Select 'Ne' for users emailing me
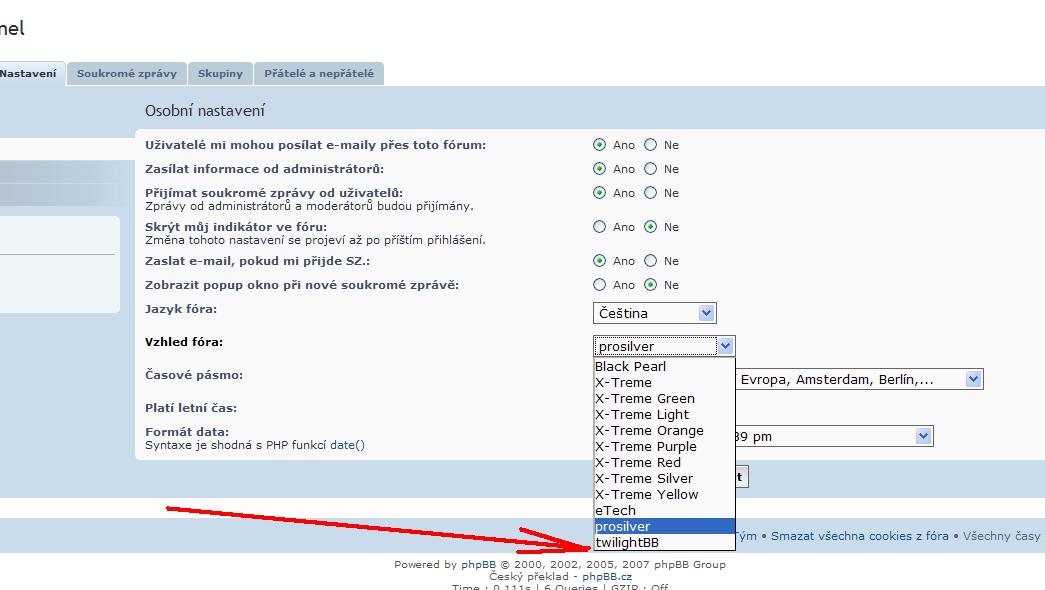 point(650,145)
